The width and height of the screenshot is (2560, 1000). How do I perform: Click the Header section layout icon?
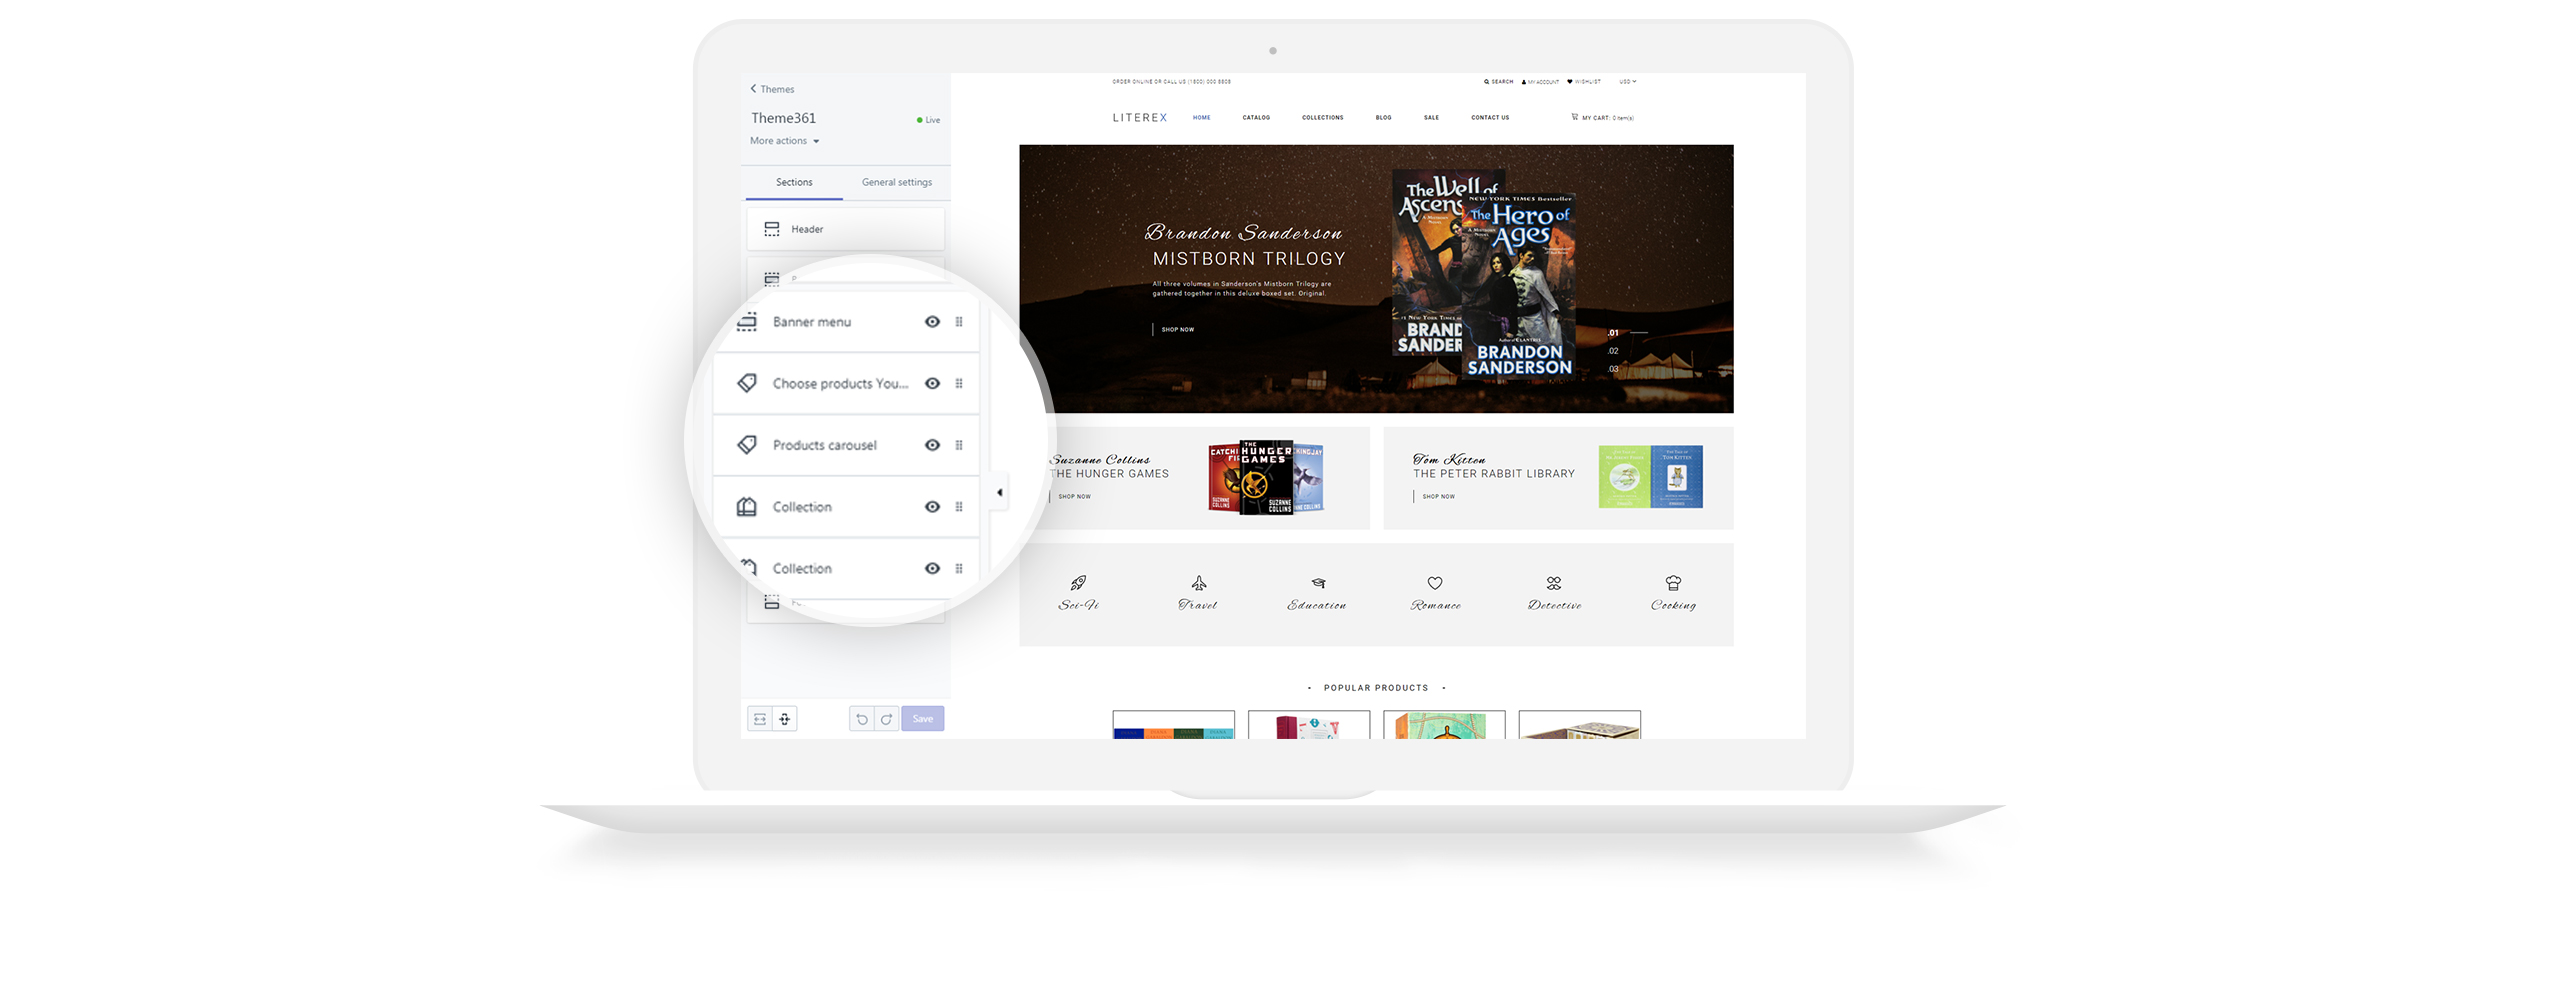click(x=772, y=229)
